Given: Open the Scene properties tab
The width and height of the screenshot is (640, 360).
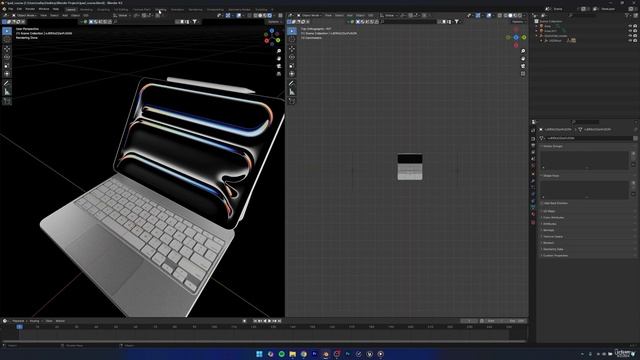Looking at the screenshot, I should coord(533,159).
